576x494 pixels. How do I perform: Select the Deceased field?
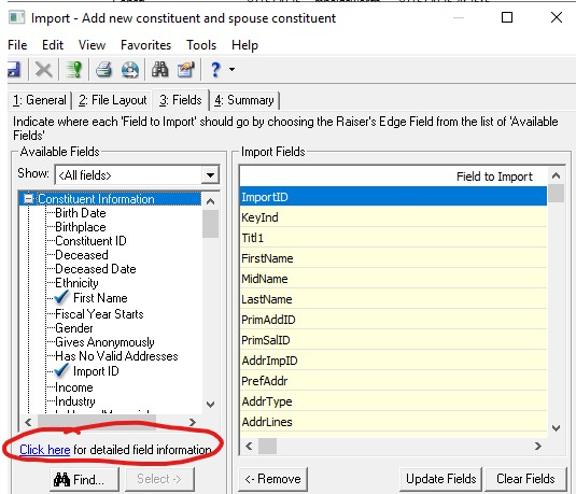point(82,255)
